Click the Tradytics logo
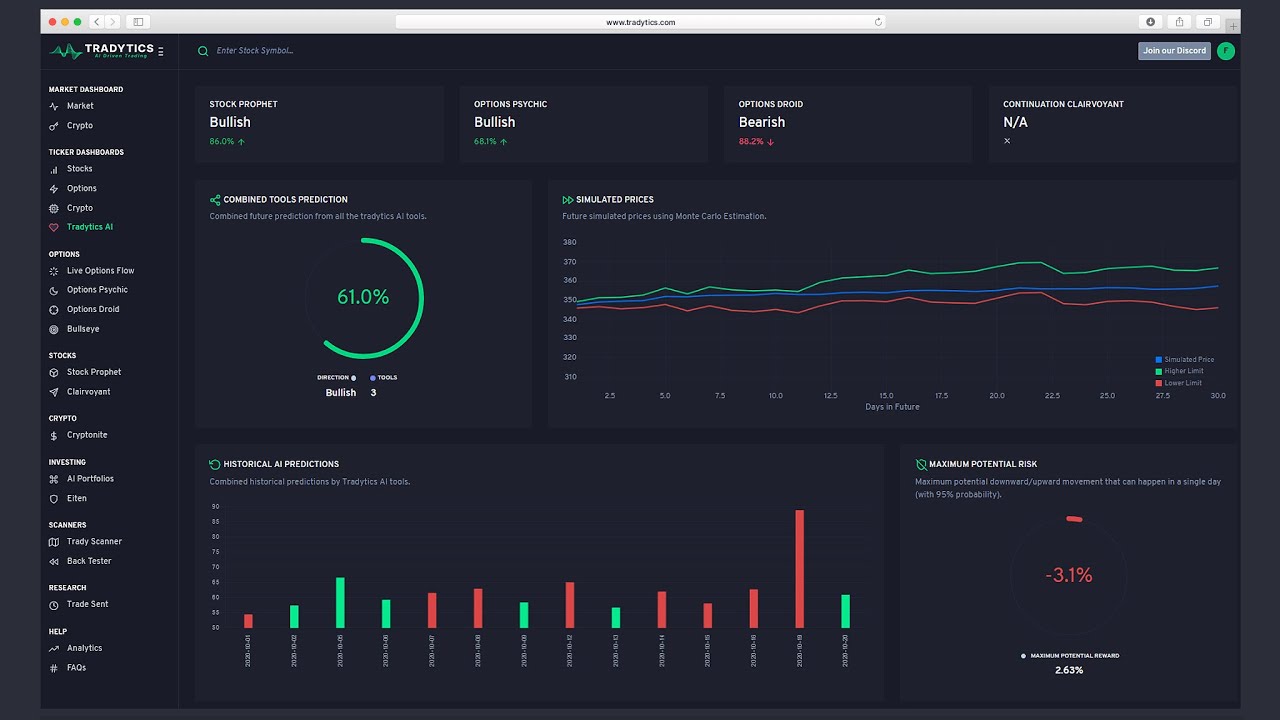1280x720 pixels. click(101, 51)
